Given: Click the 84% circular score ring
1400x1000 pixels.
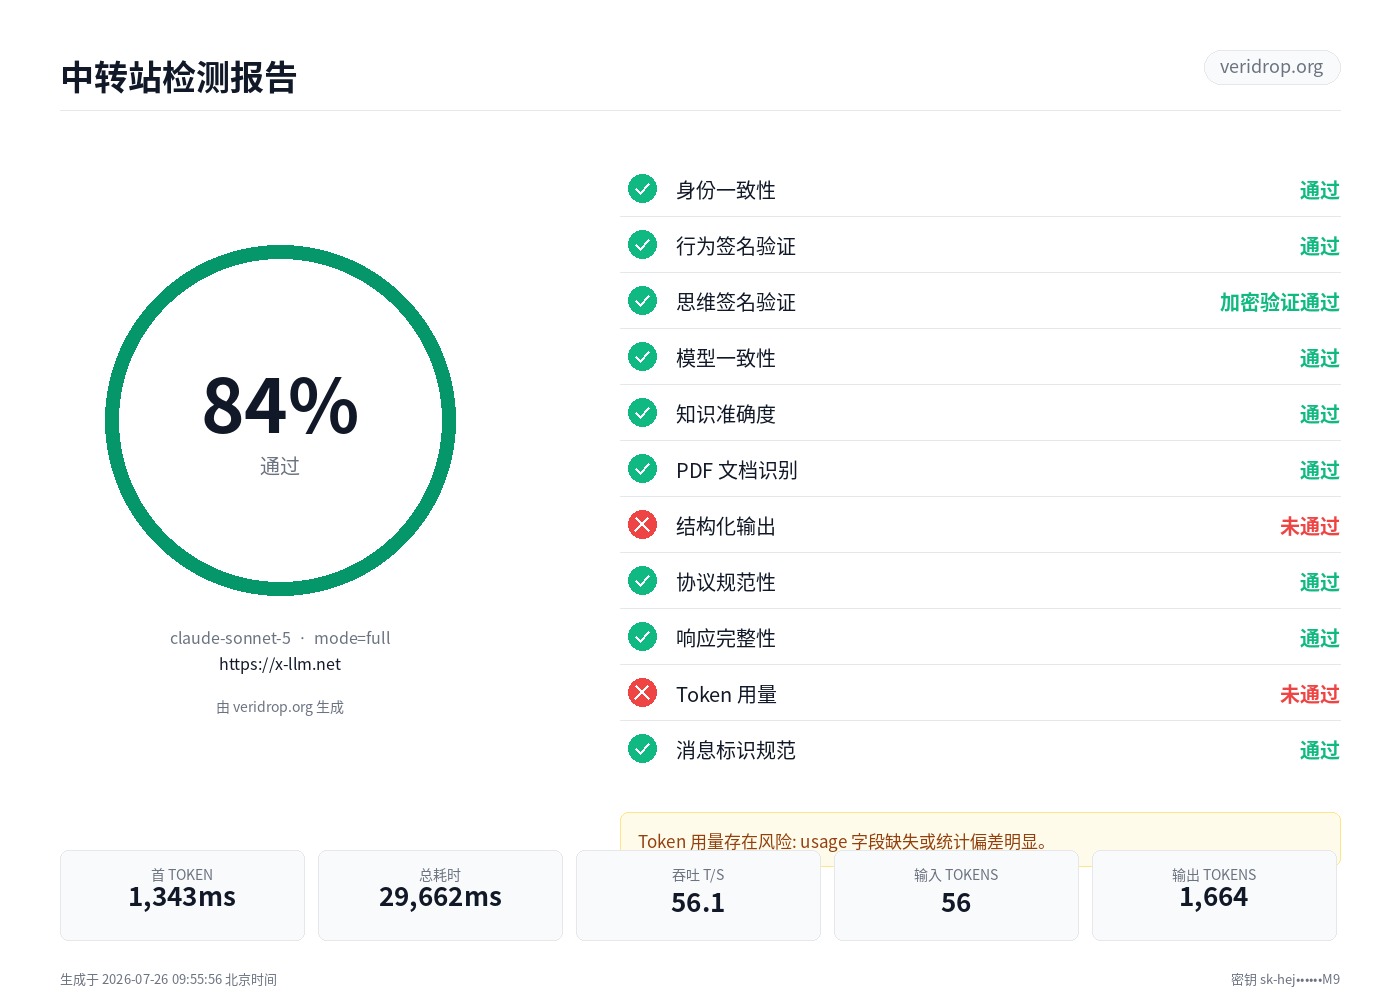Looking at the screenshot, I should click(x=280, y=421).
